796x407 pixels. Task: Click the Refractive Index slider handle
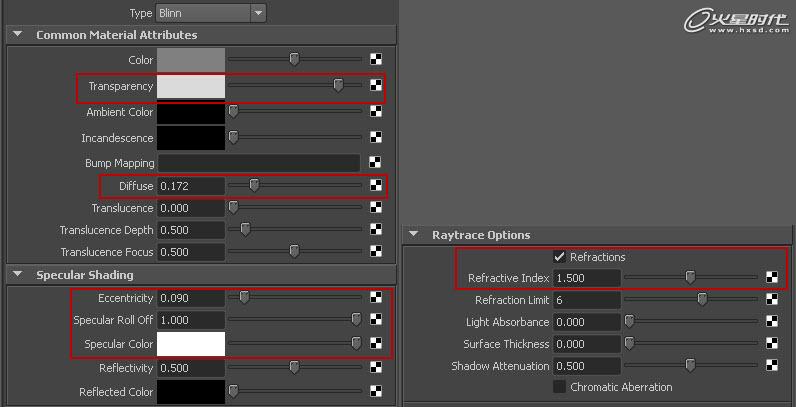point(690,278)
